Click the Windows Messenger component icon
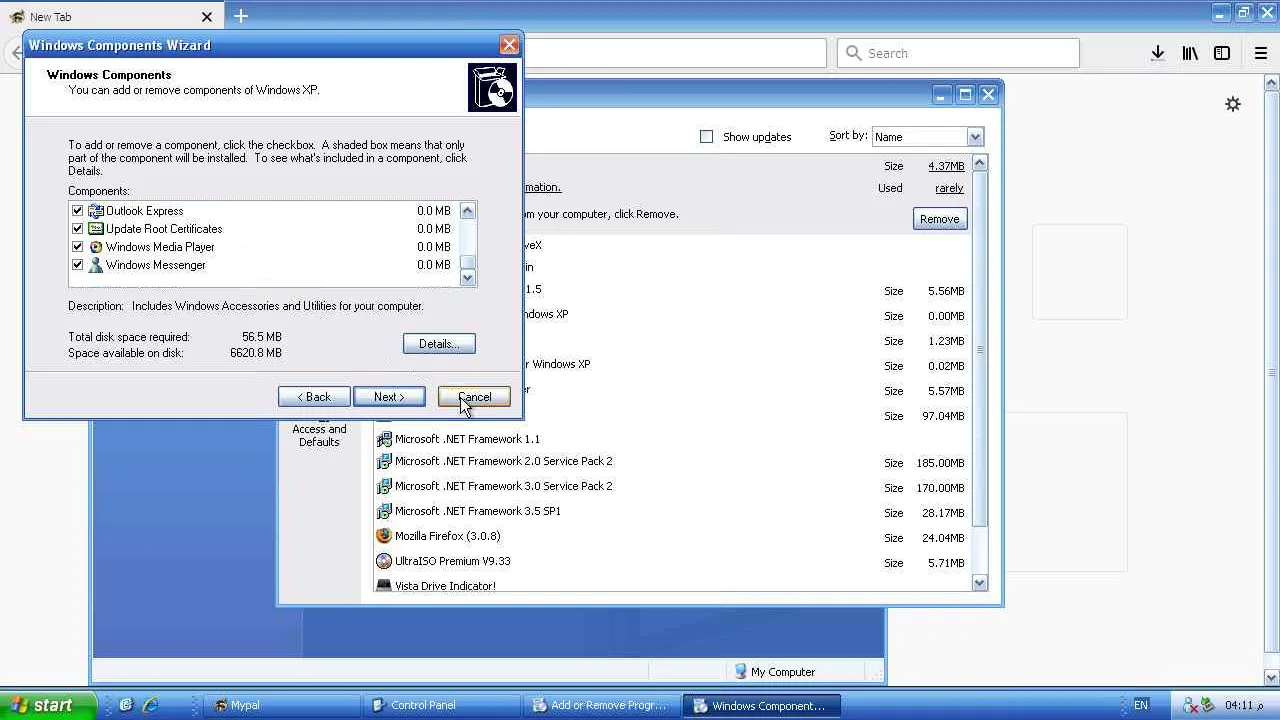 (x=96, y=265)
